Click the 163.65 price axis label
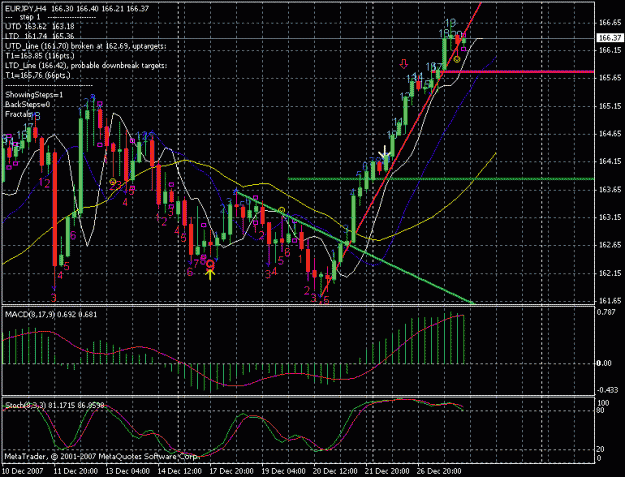This screenshot has height=477, width=625. (x=610, y=189)
